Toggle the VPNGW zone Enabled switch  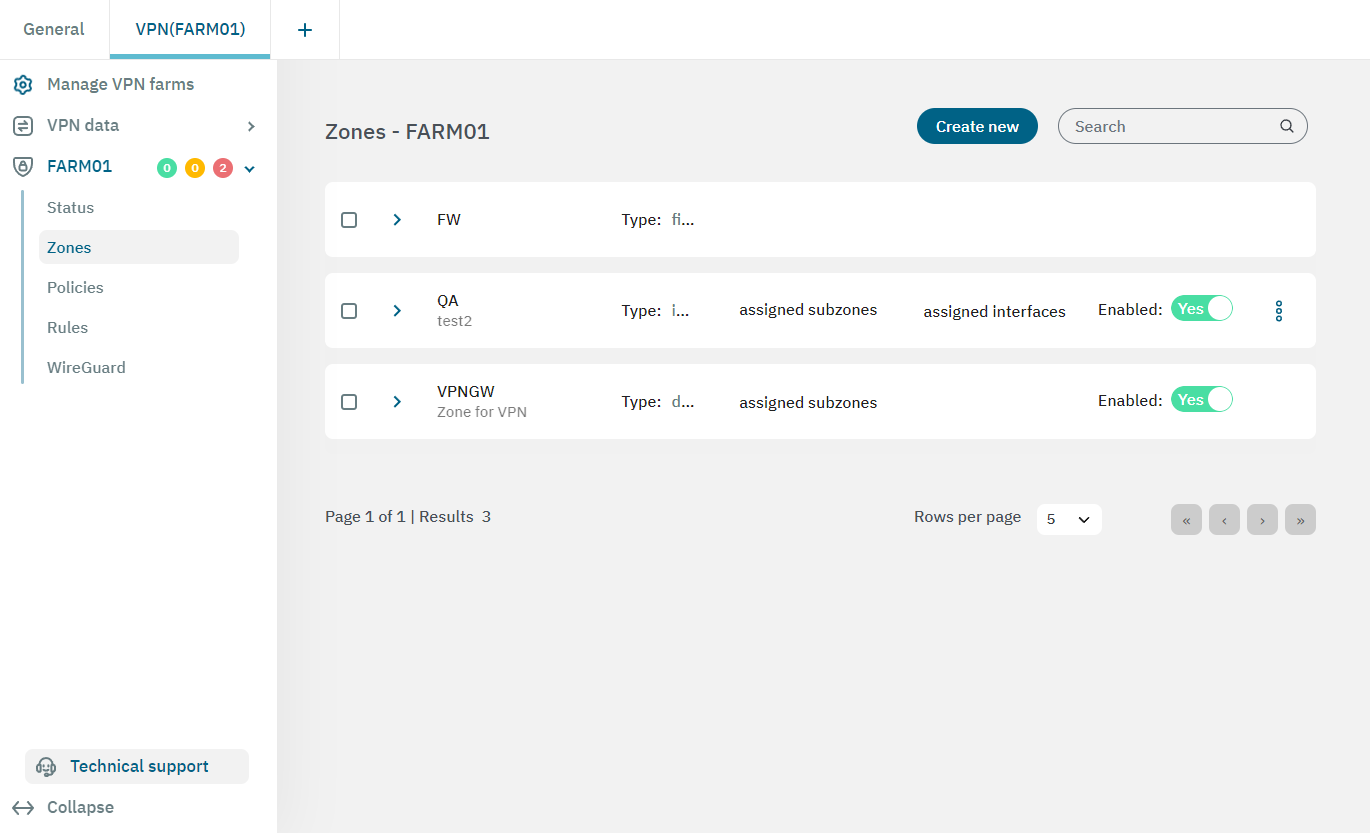click(x=1202, y=400)
